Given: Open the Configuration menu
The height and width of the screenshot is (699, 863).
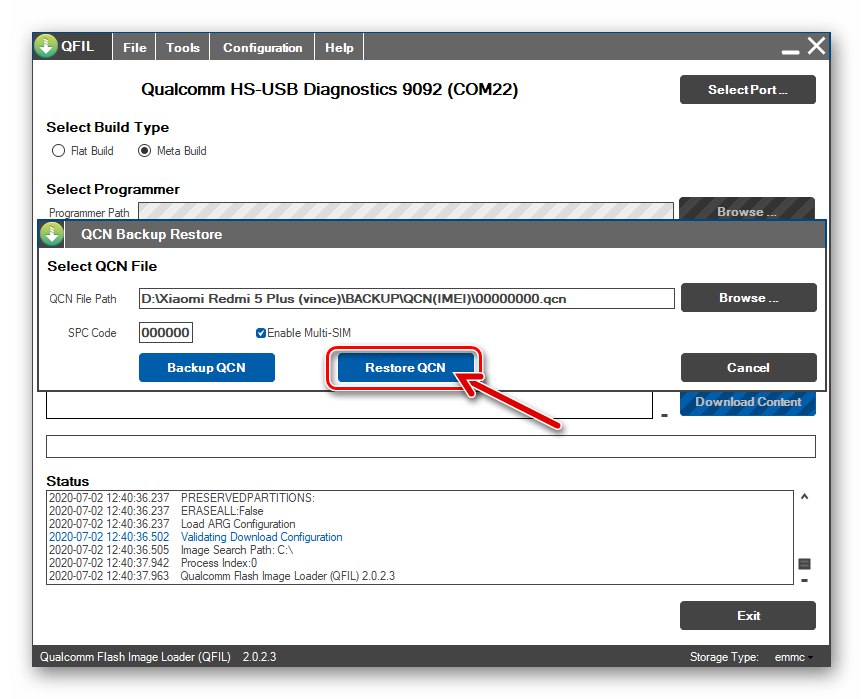Looking at the screenshot, I should click(263, 47).
